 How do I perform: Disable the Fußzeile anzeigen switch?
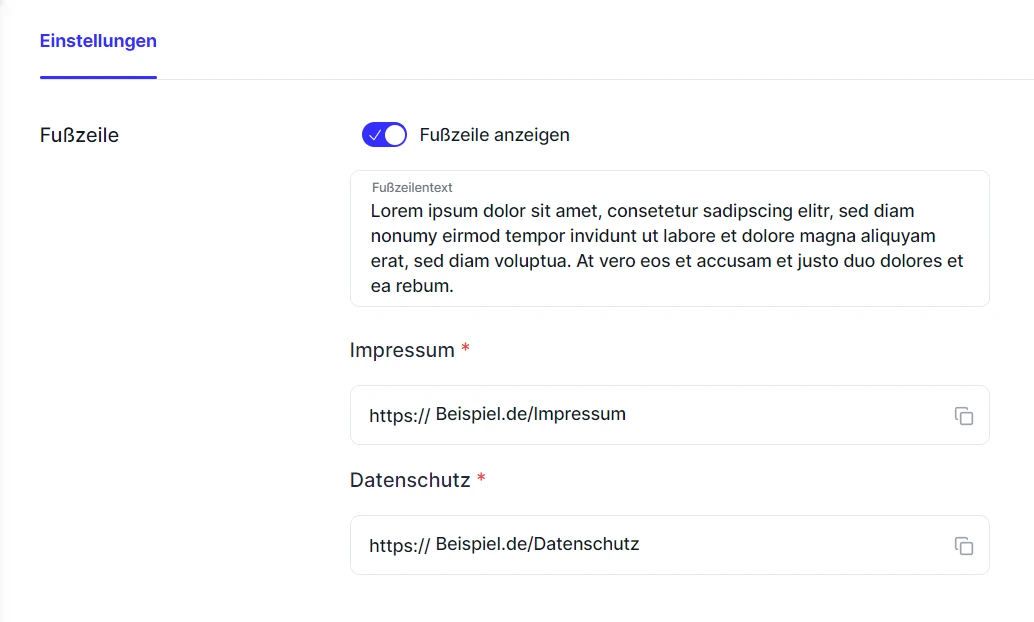[x=384, y=135]
